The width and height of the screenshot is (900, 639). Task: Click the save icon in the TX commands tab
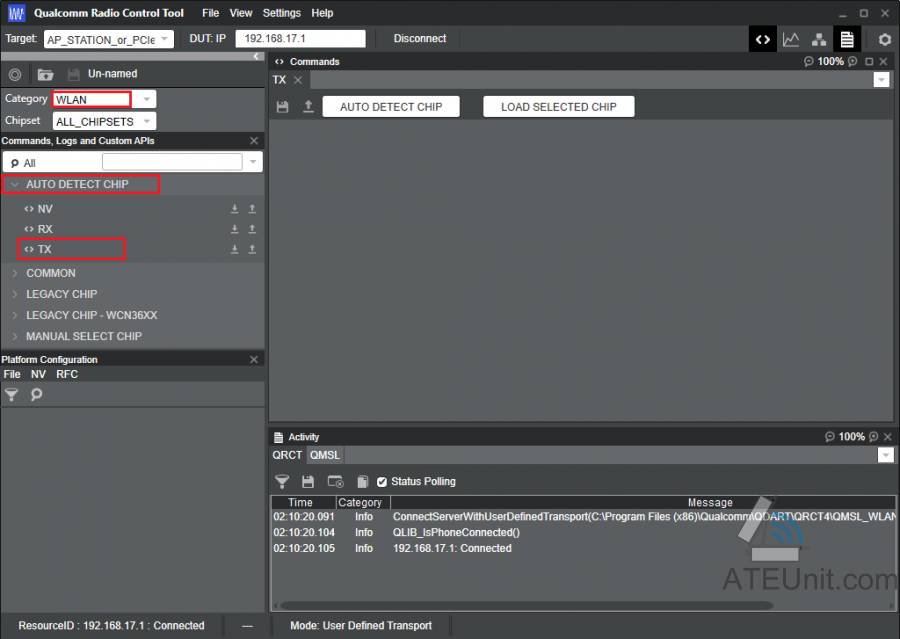tap(282, 107)
